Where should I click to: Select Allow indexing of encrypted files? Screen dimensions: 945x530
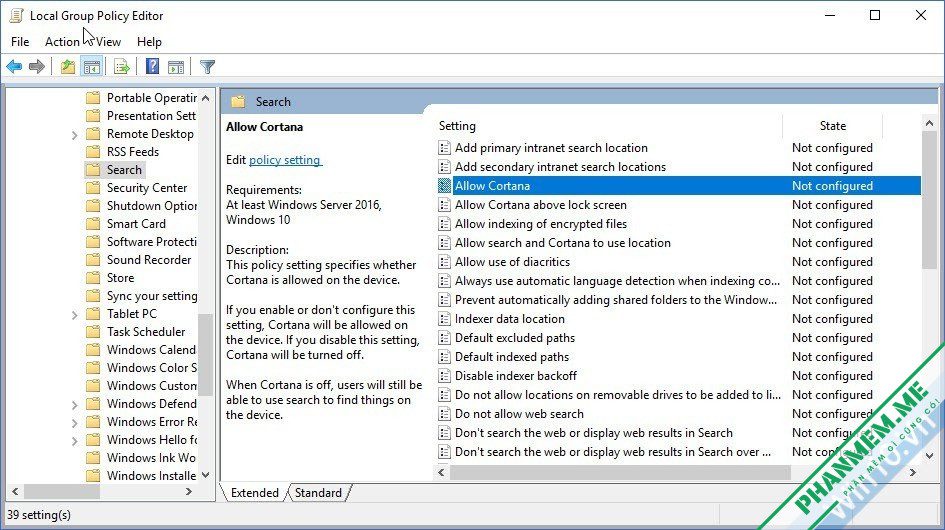(x=541, y=224)
